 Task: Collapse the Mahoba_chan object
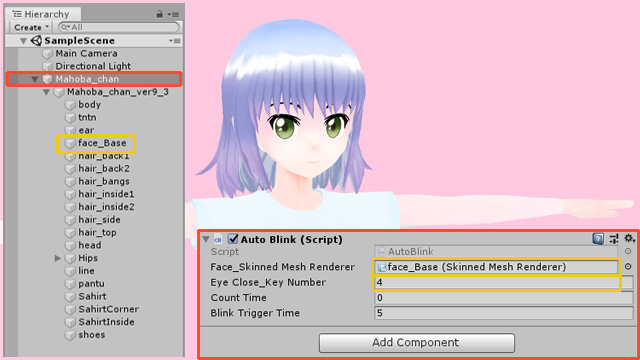tap(35, 79)
